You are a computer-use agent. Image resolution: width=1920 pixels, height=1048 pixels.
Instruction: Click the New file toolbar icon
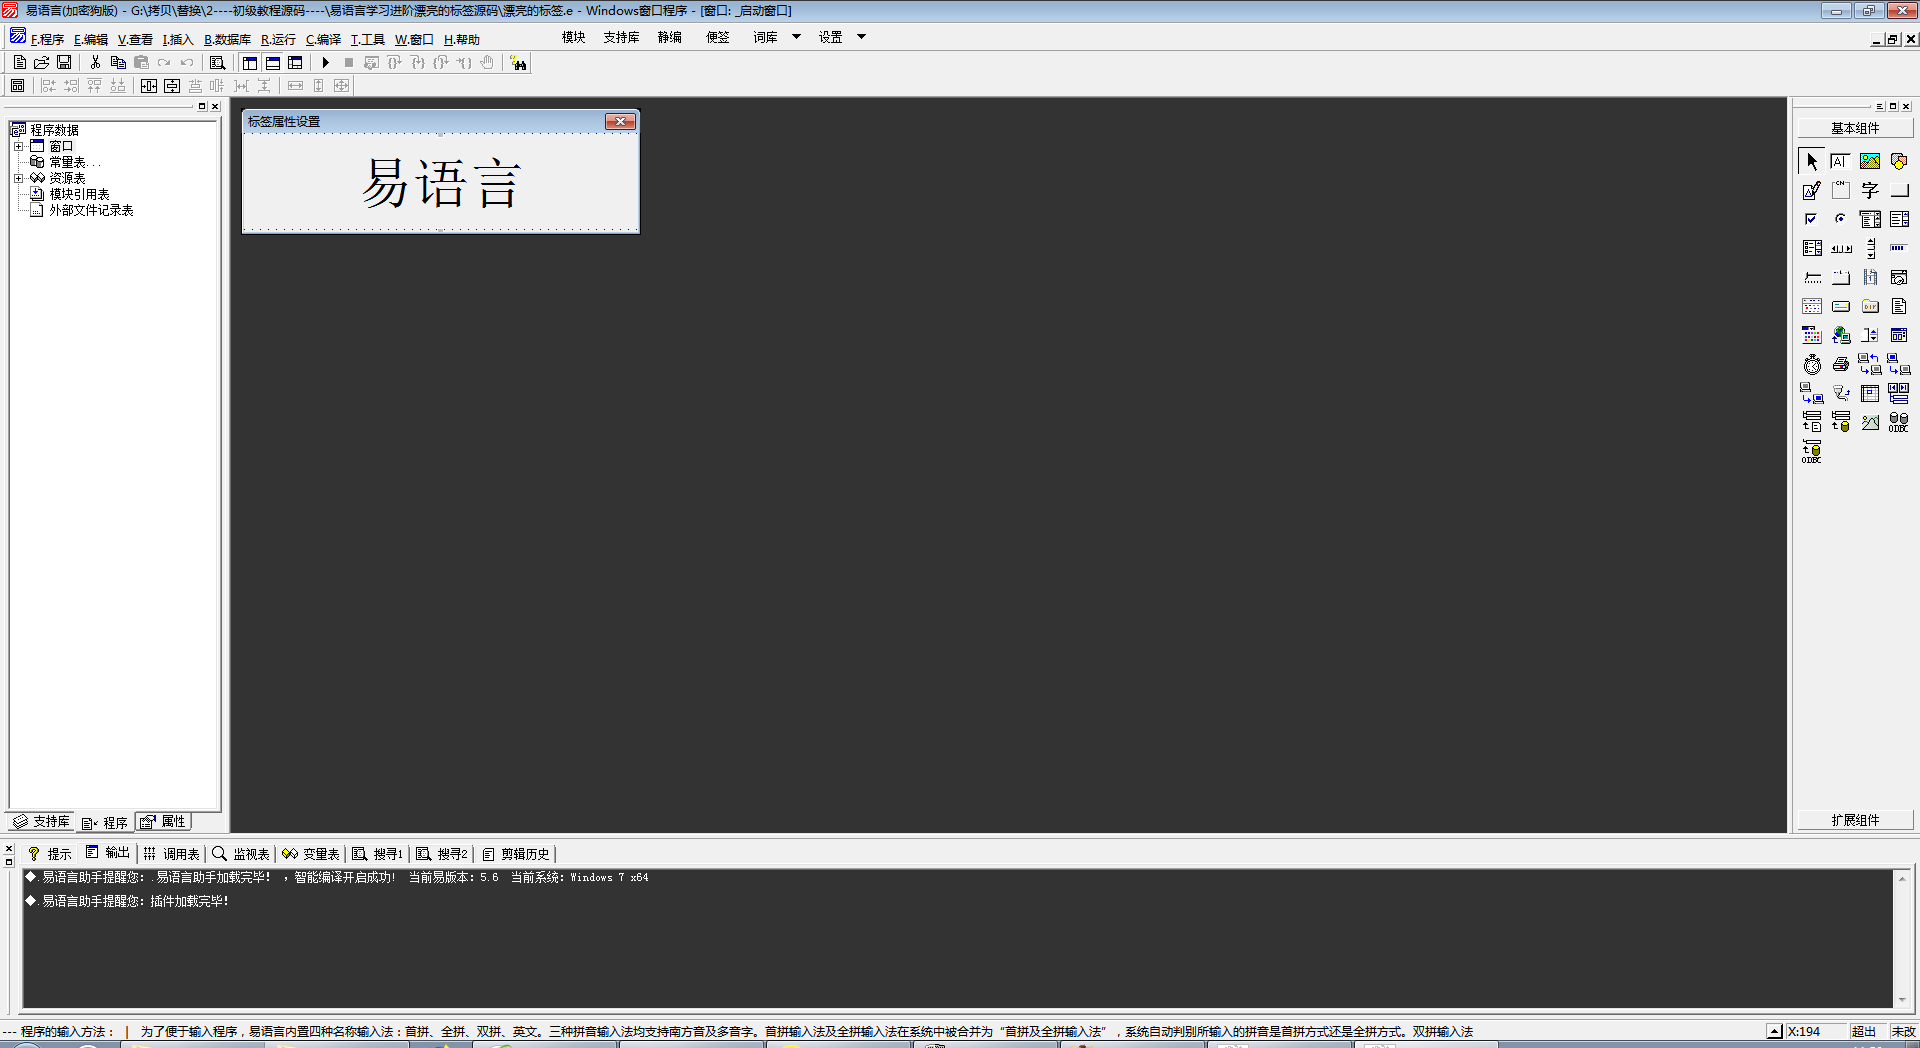[19, 62]
